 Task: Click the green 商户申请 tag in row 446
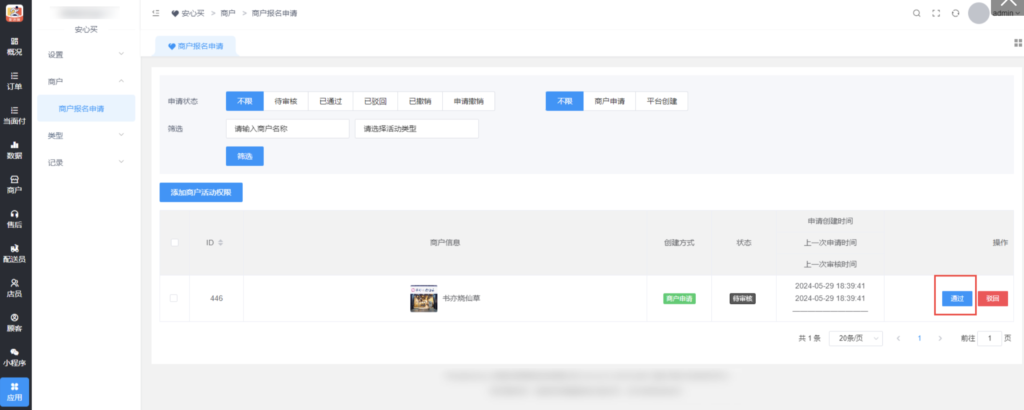(x=679, y=298)
